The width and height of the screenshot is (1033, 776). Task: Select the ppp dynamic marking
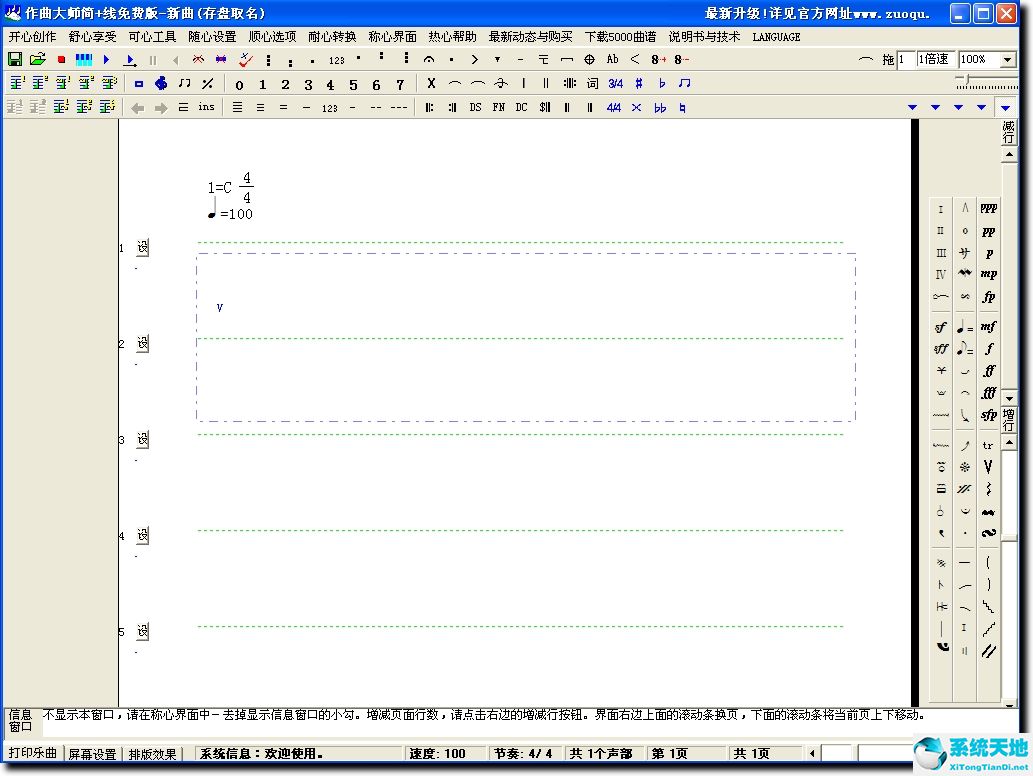[x=988, y=209]
